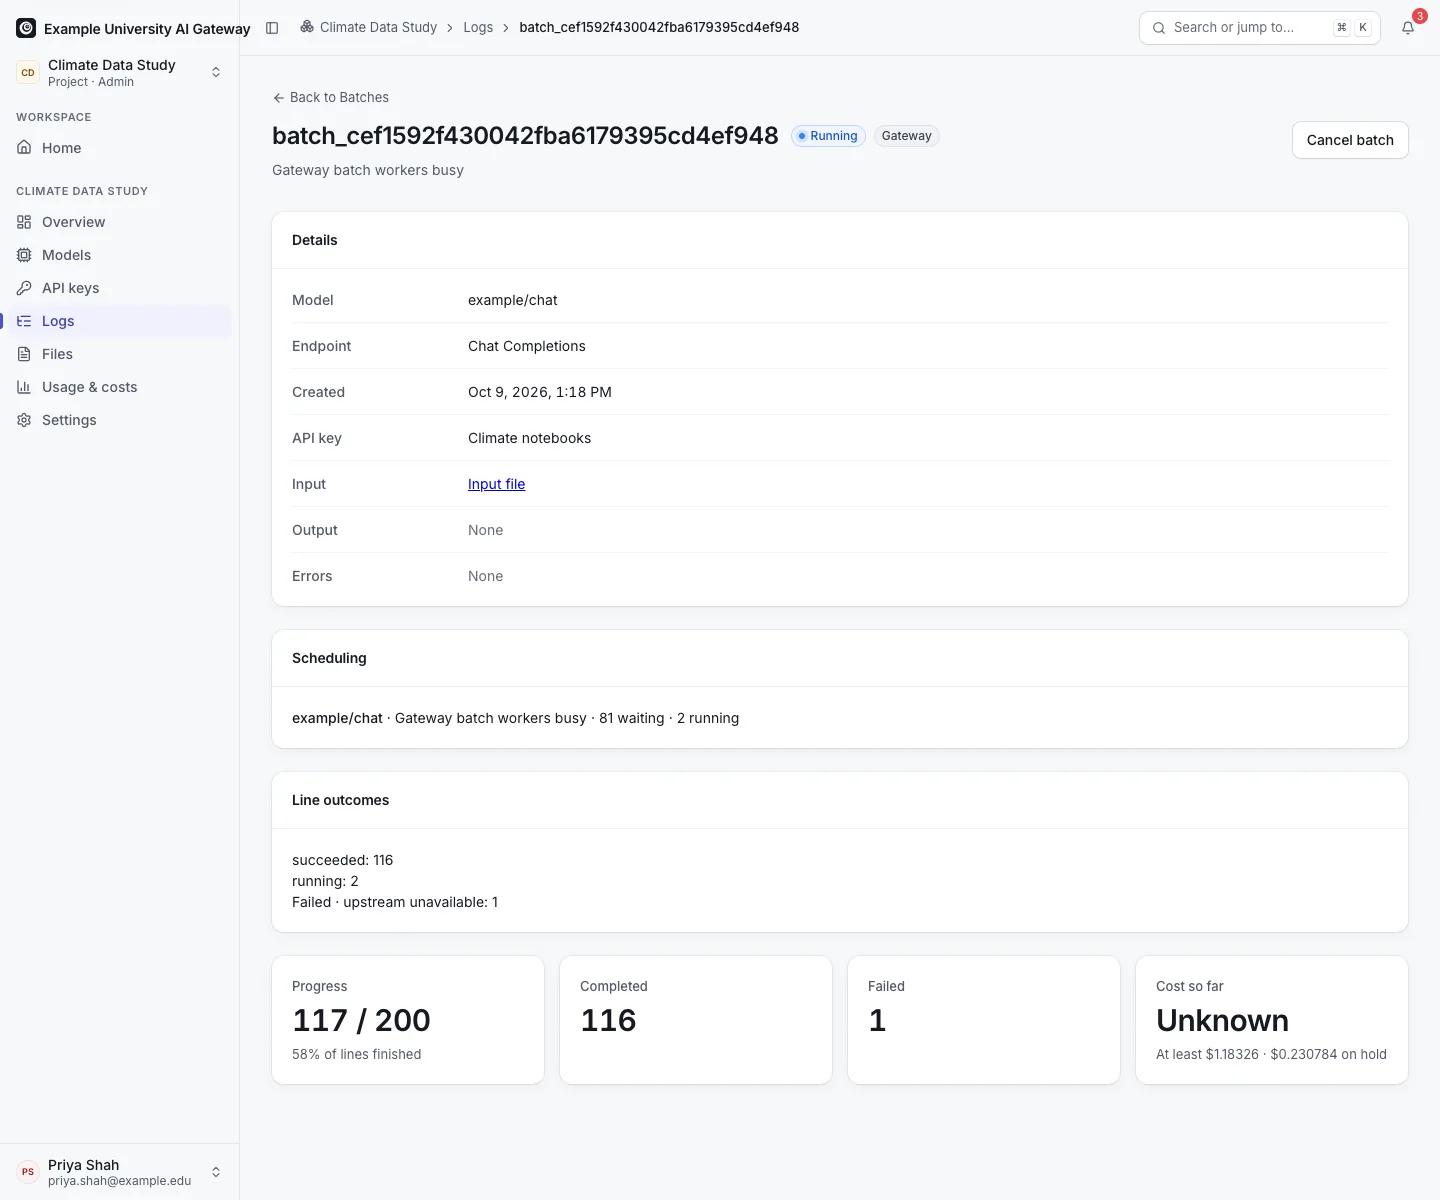Image resolution: width=1440 pixels, height=1200 pixels.
Task: Click the Cost so far Unknown value
Action: [x=1222, y=1020]
